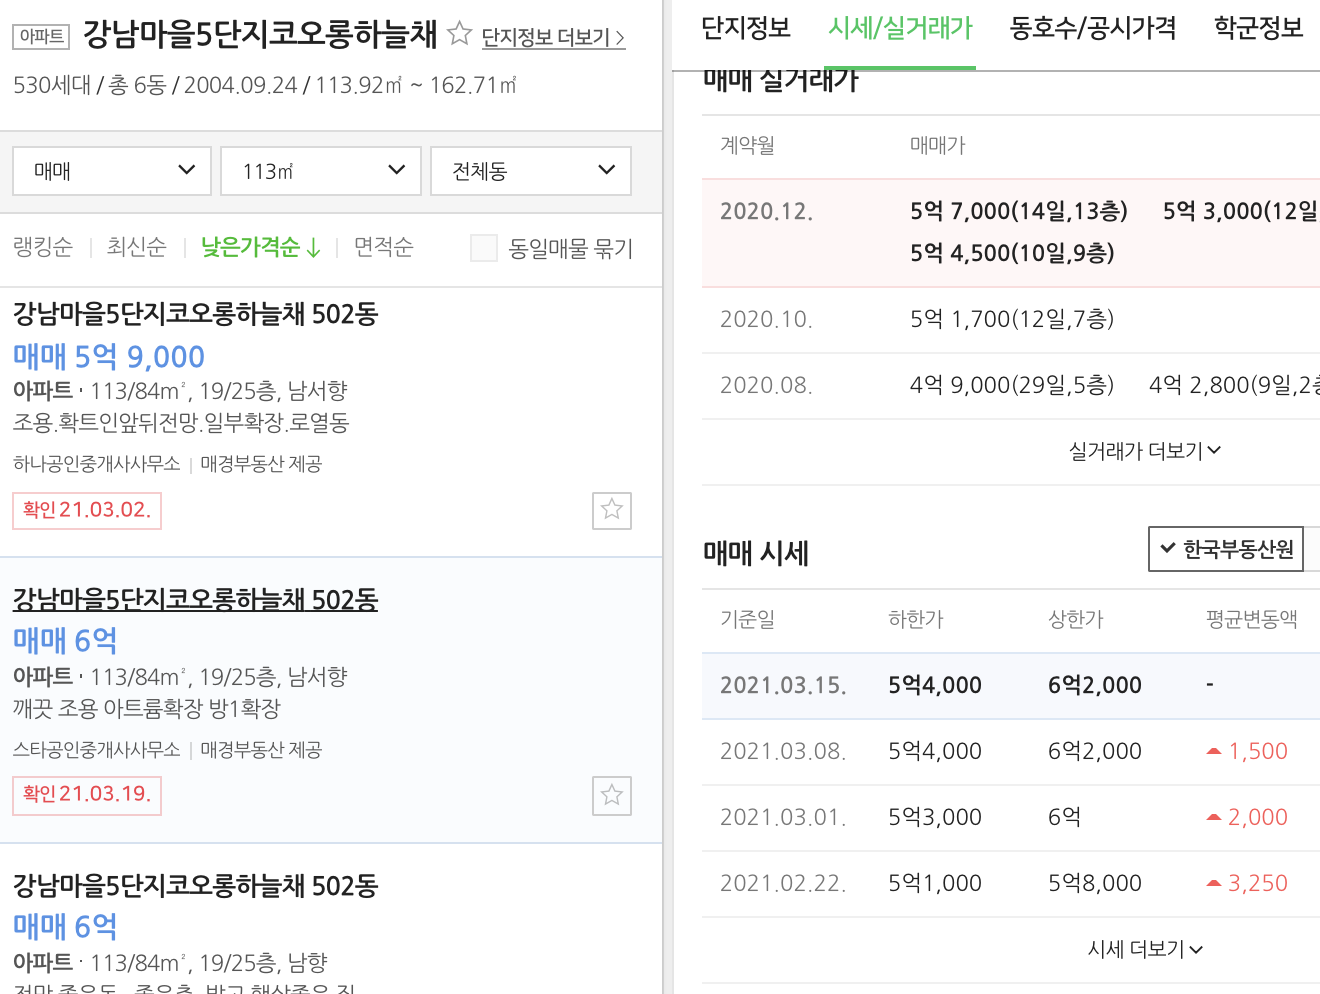Favorite the complex using the title star icon

click(459, 34)
